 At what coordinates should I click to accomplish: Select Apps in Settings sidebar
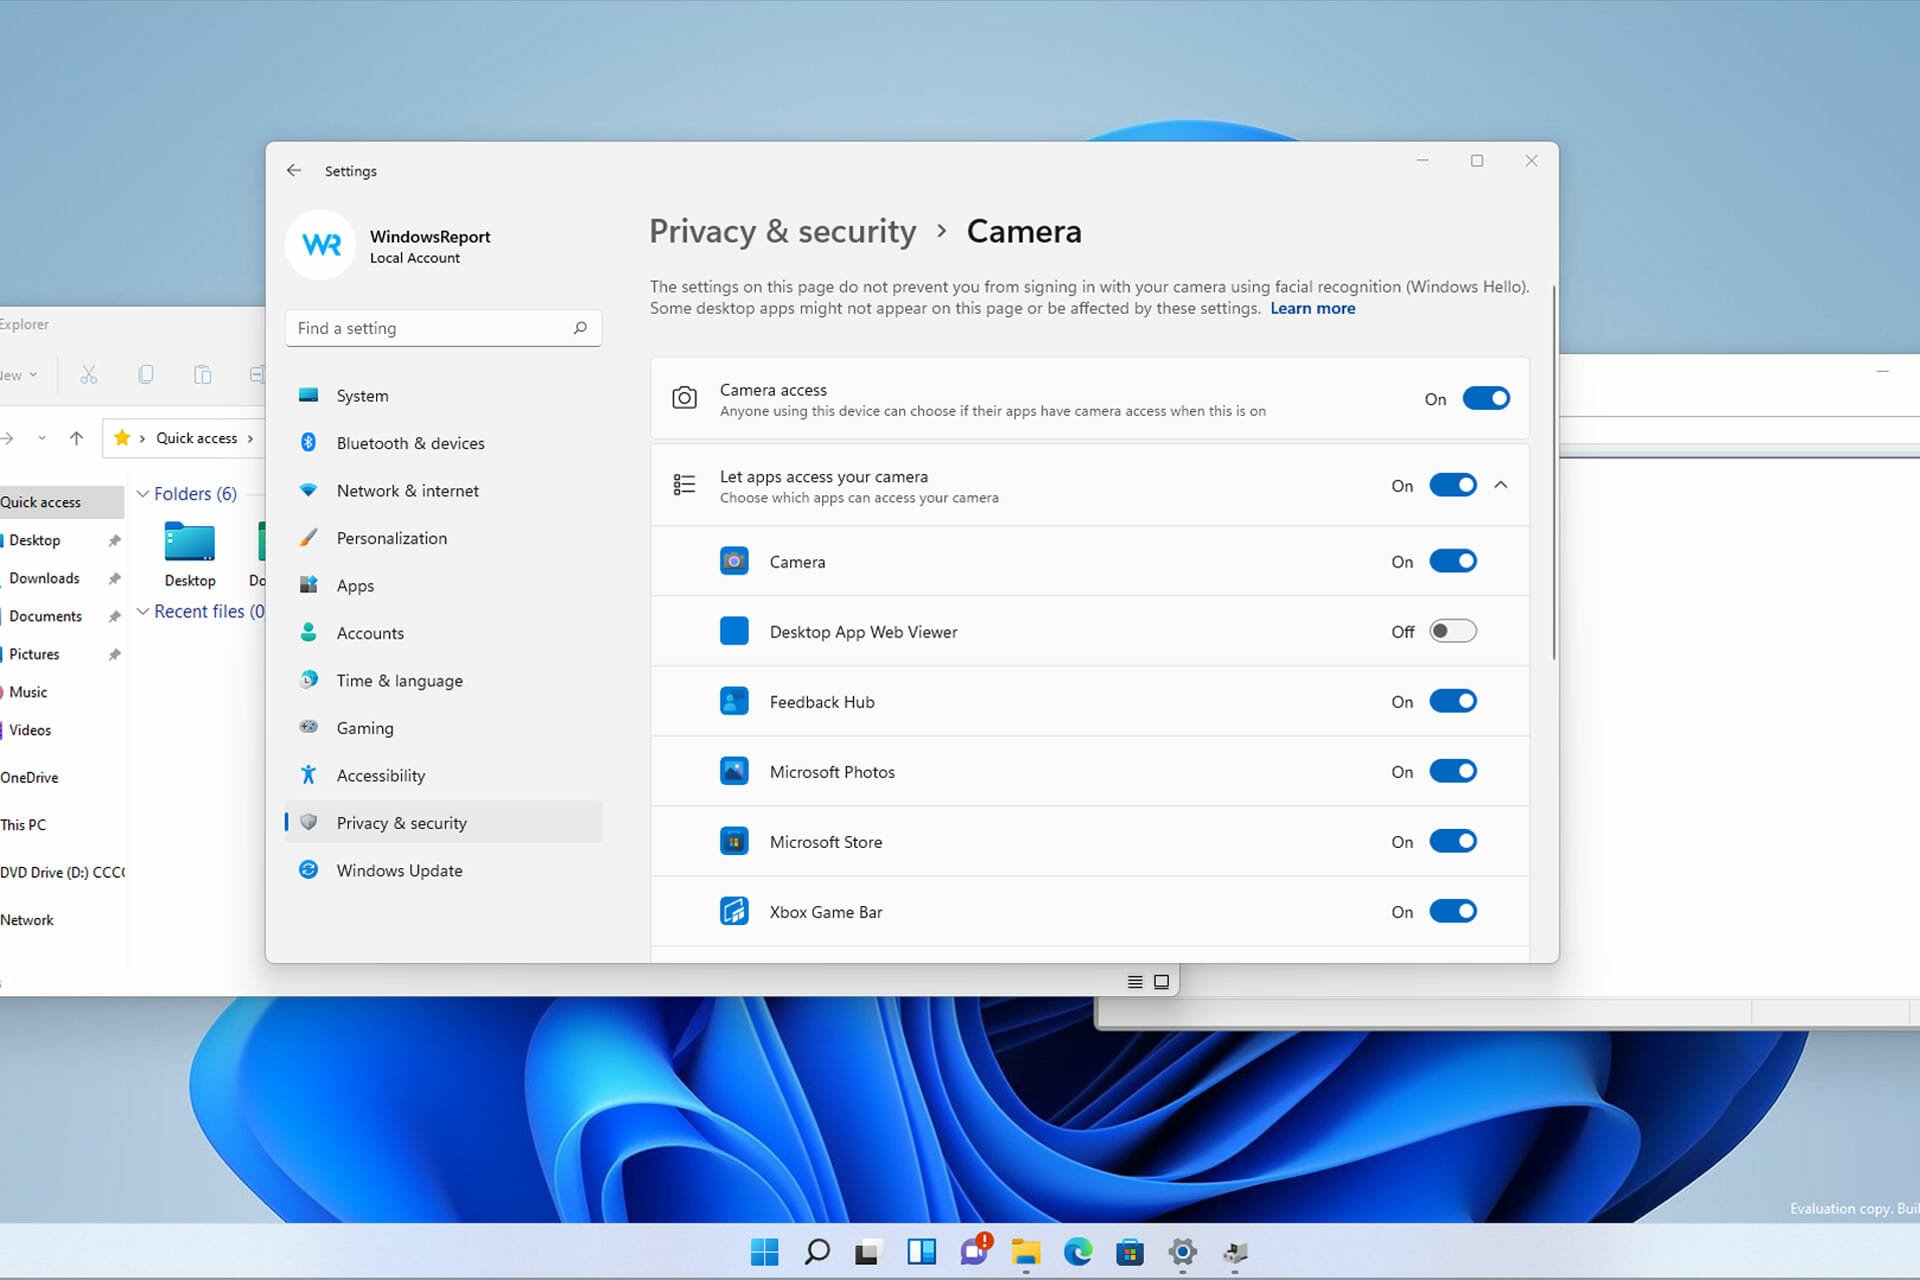pos(443,585)
